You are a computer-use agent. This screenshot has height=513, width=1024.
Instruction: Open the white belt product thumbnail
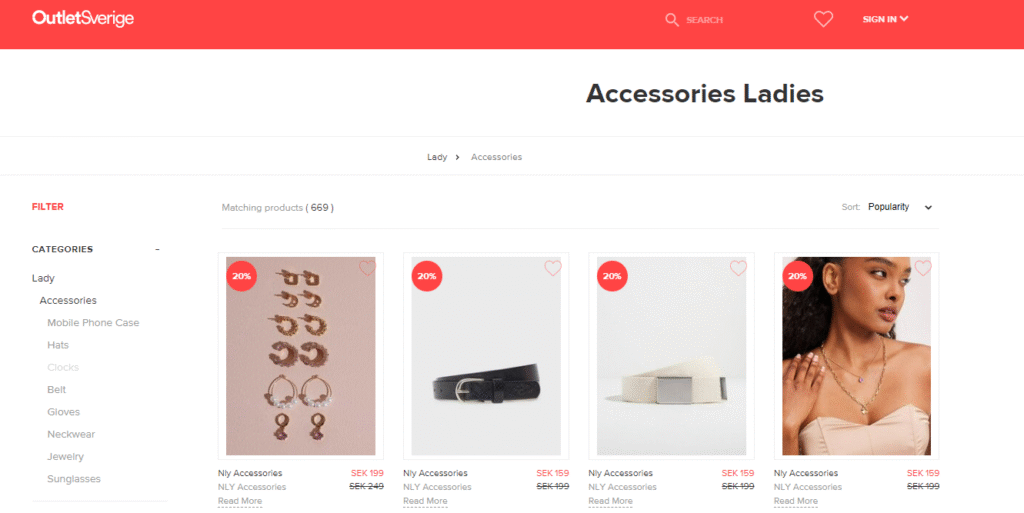tap(671, 356)
